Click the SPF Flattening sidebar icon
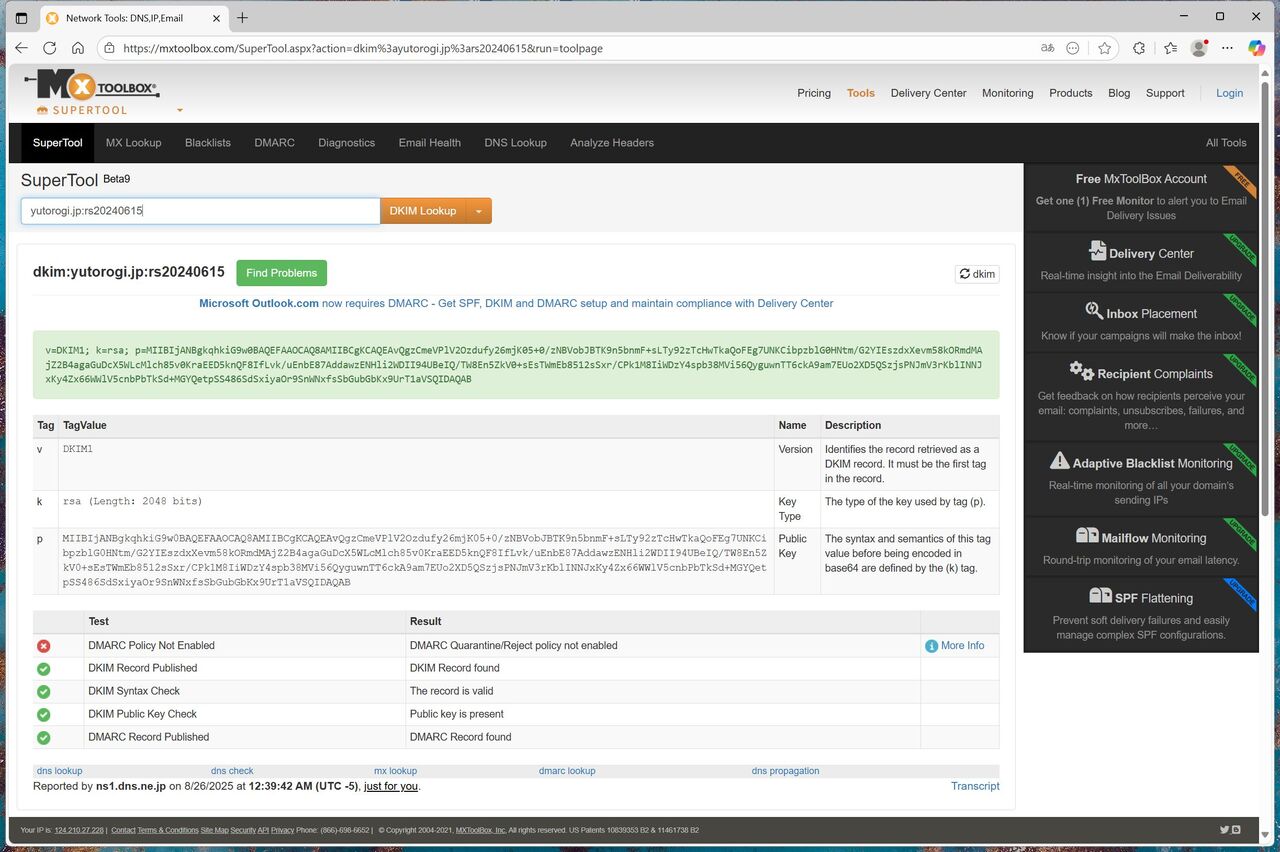 [x=1100, y=596]
